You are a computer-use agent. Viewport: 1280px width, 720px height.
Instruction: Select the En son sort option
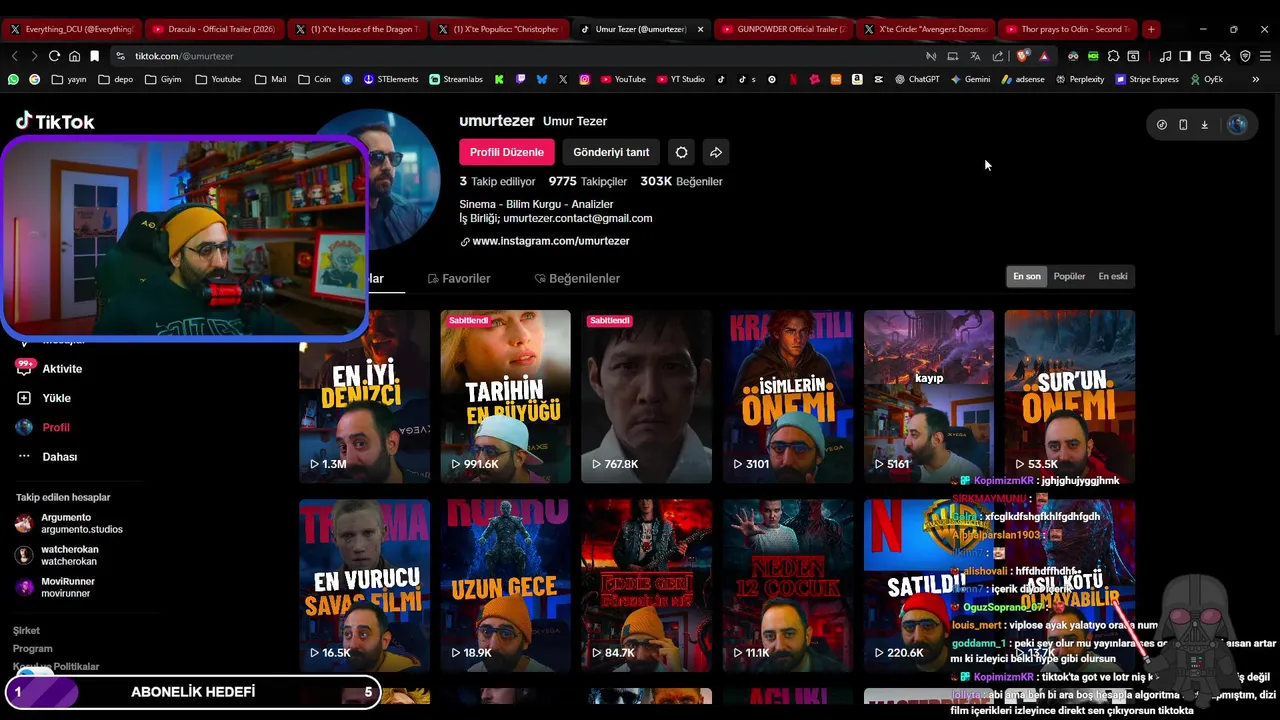point(1027,276)
